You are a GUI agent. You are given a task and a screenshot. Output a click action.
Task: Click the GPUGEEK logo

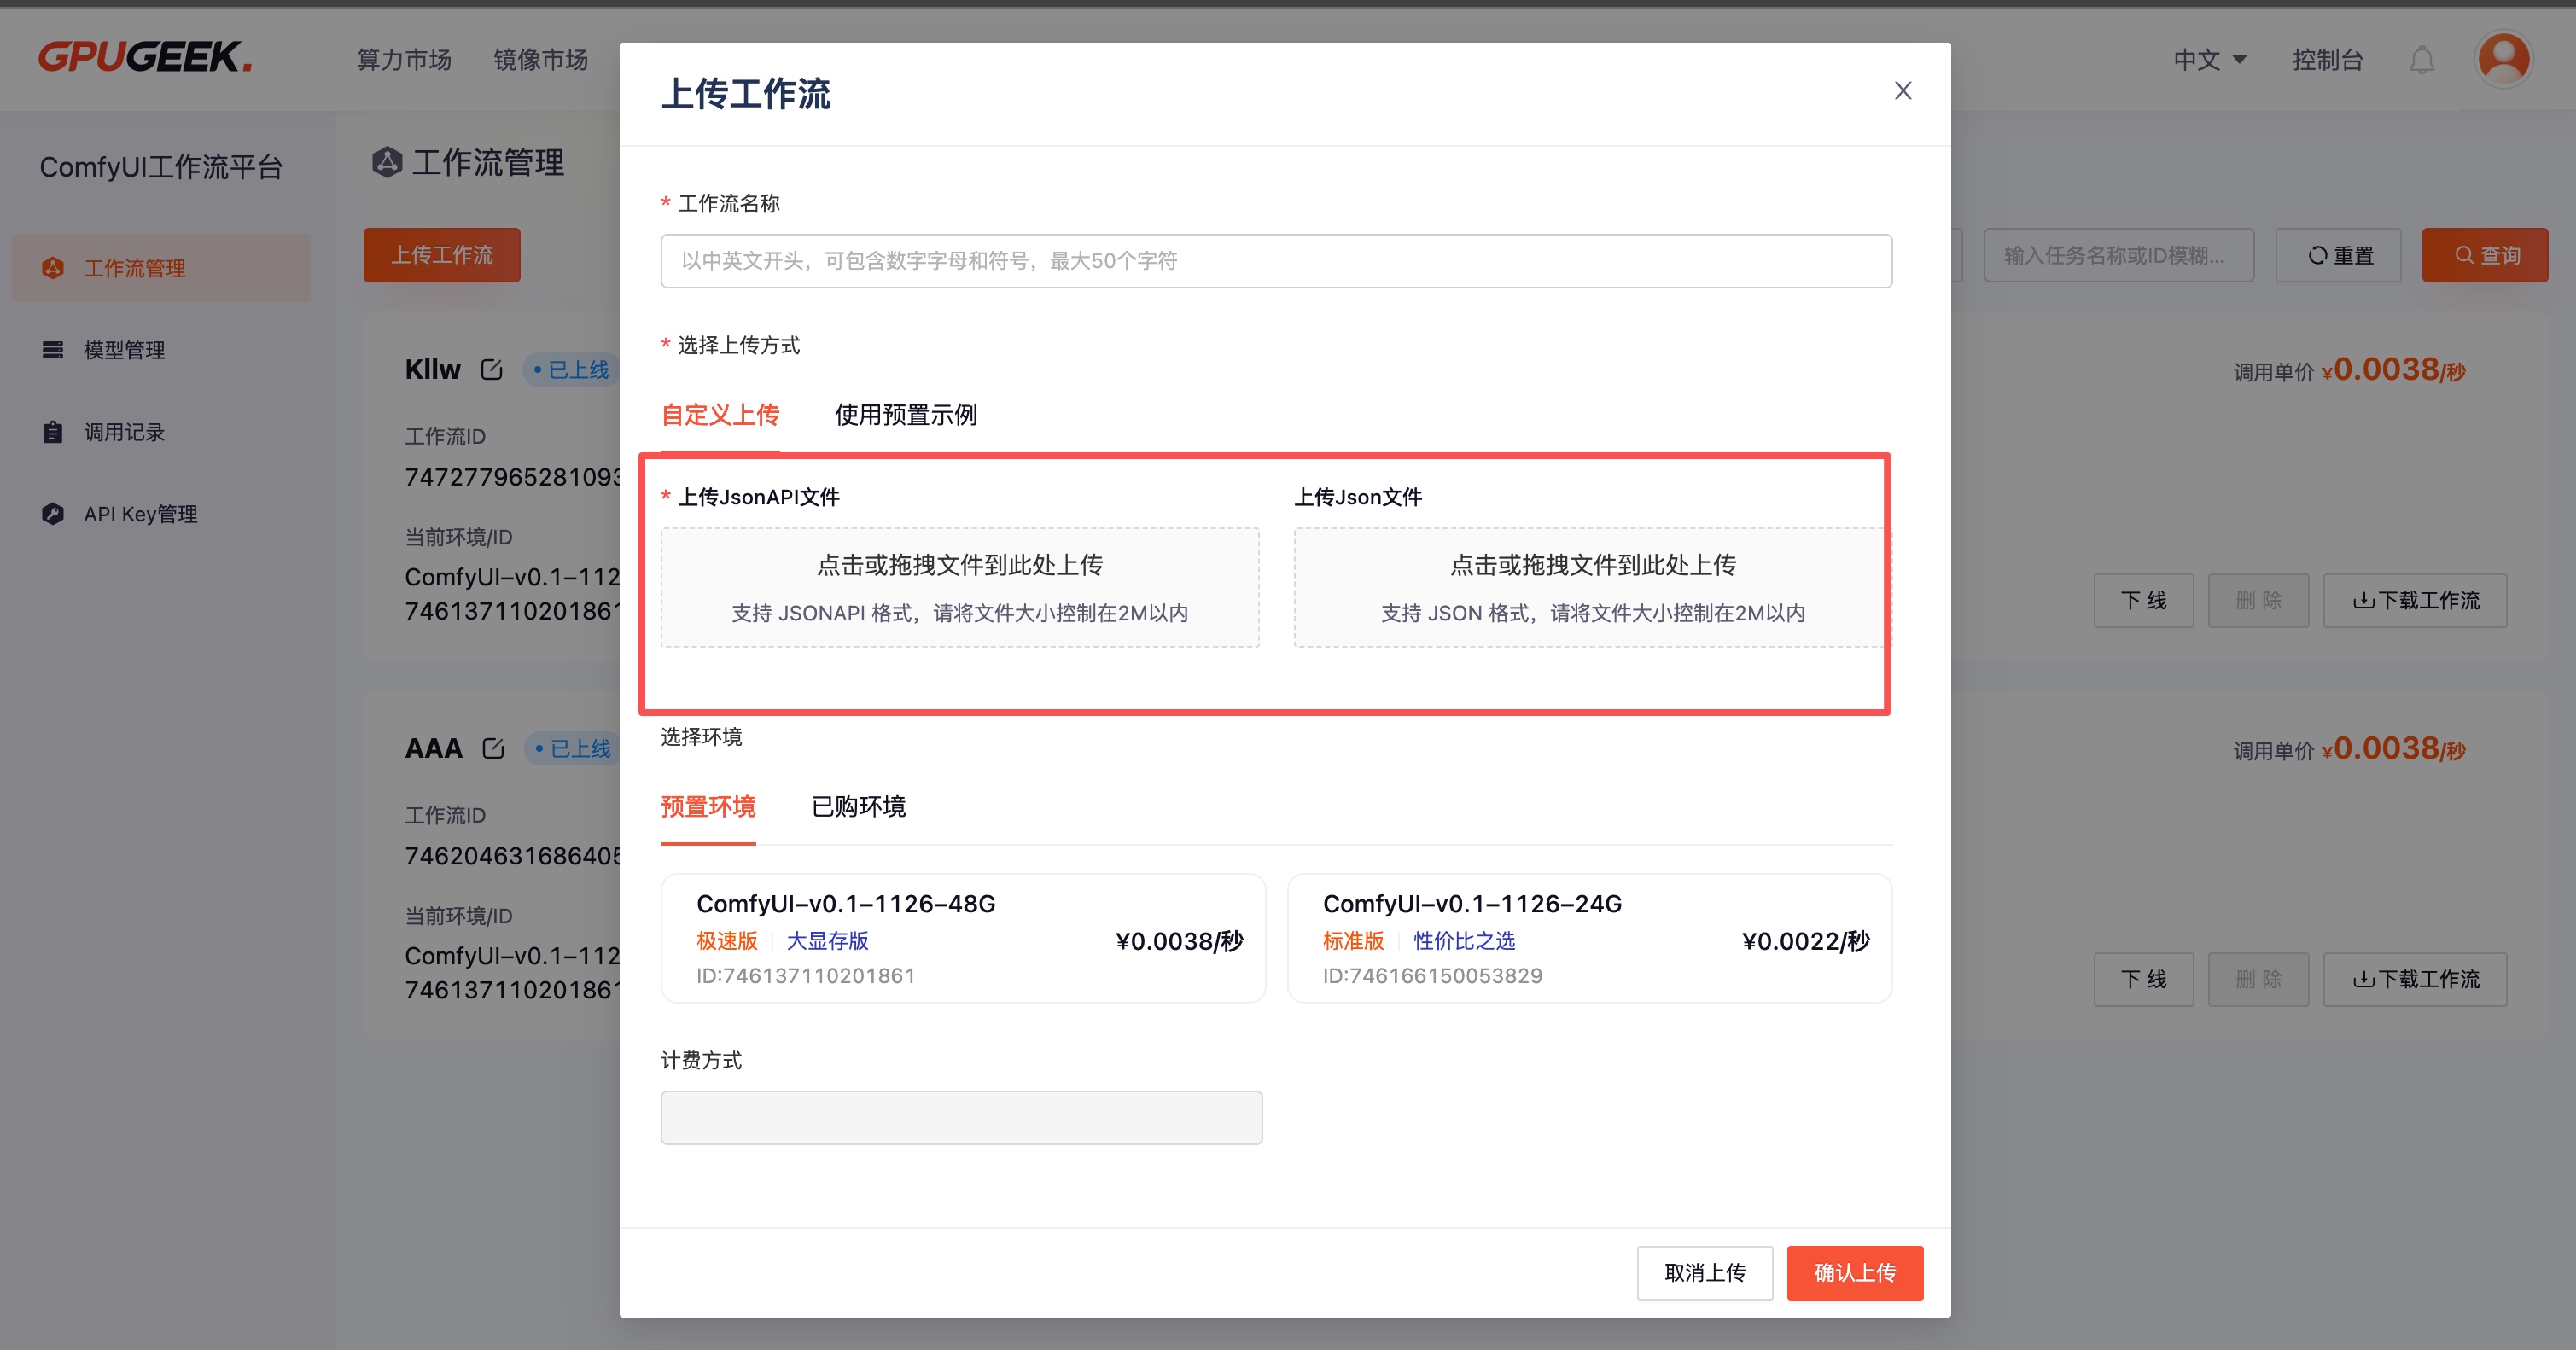point(145,58)
